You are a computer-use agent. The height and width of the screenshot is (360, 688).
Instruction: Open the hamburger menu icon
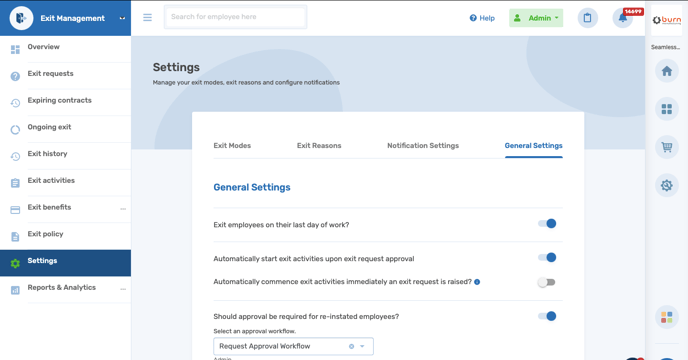coord(147,18)
